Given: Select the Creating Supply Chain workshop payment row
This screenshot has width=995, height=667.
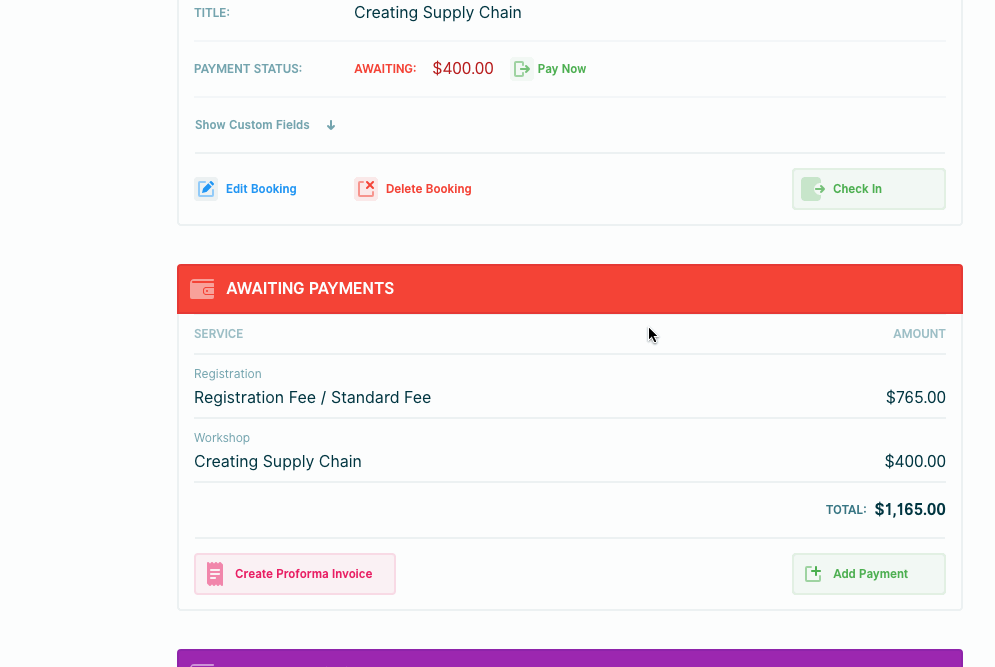Looking at the screenshot, I should pyautogui.click(x=278, y=461).
